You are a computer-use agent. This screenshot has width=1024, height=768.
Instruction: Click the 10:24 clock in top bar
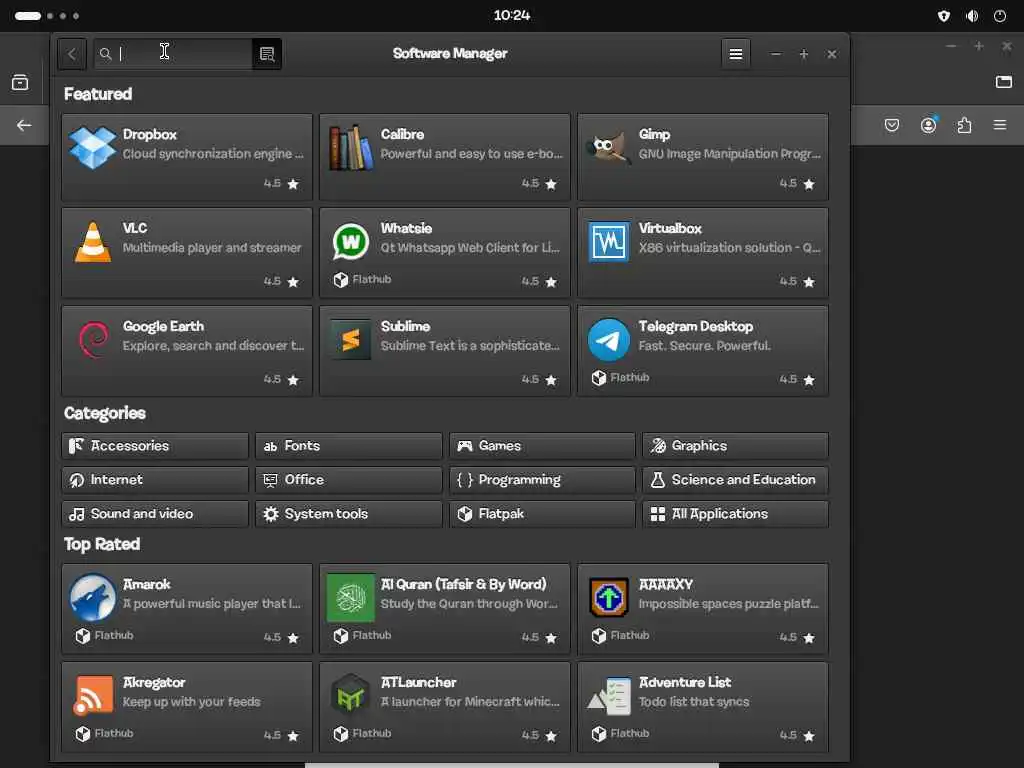tap(512, 15)
